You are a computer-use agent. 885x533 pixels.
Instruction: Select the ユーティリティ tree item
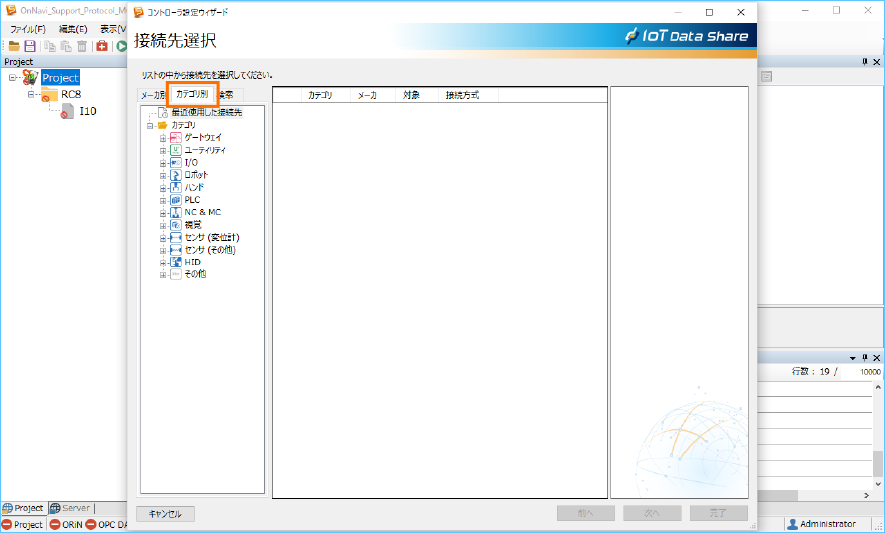tap(205, 150)
